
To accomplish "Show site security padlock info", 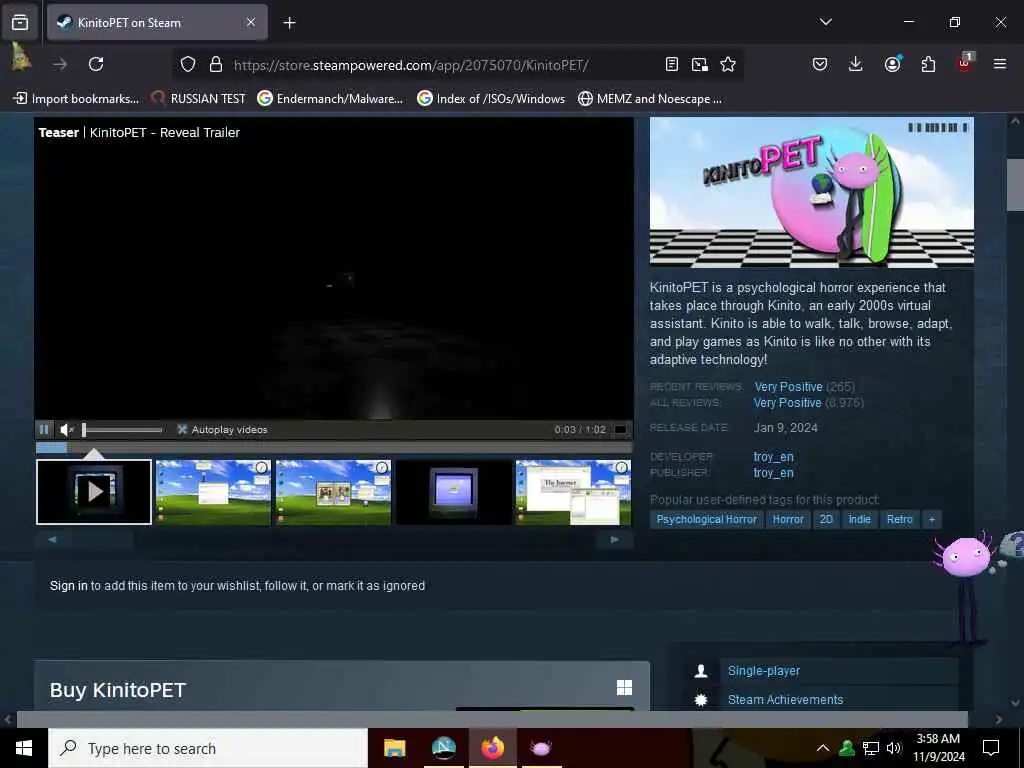I will click(x=216, y=65).
